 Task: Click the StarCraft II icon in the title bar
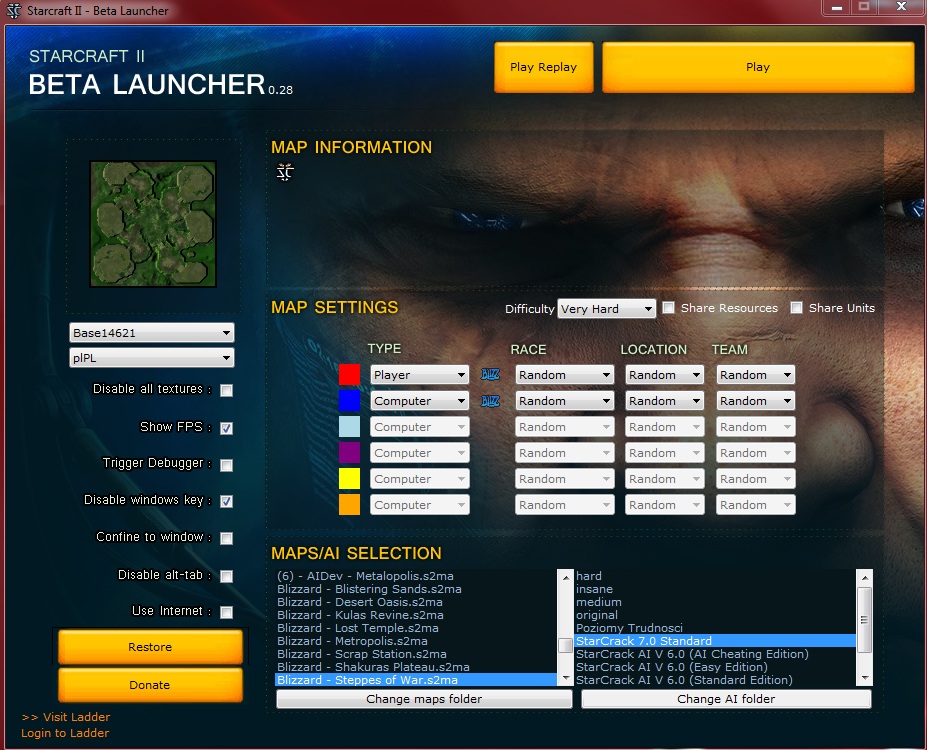tap(14, 11)
